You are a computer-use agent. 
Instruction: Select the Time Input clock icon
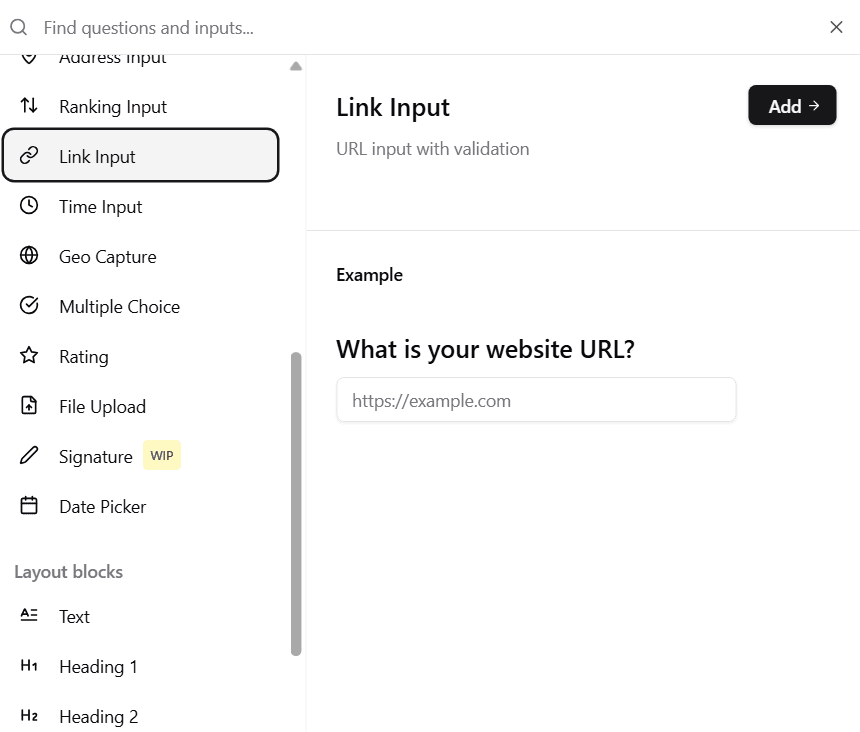[27, 206]
